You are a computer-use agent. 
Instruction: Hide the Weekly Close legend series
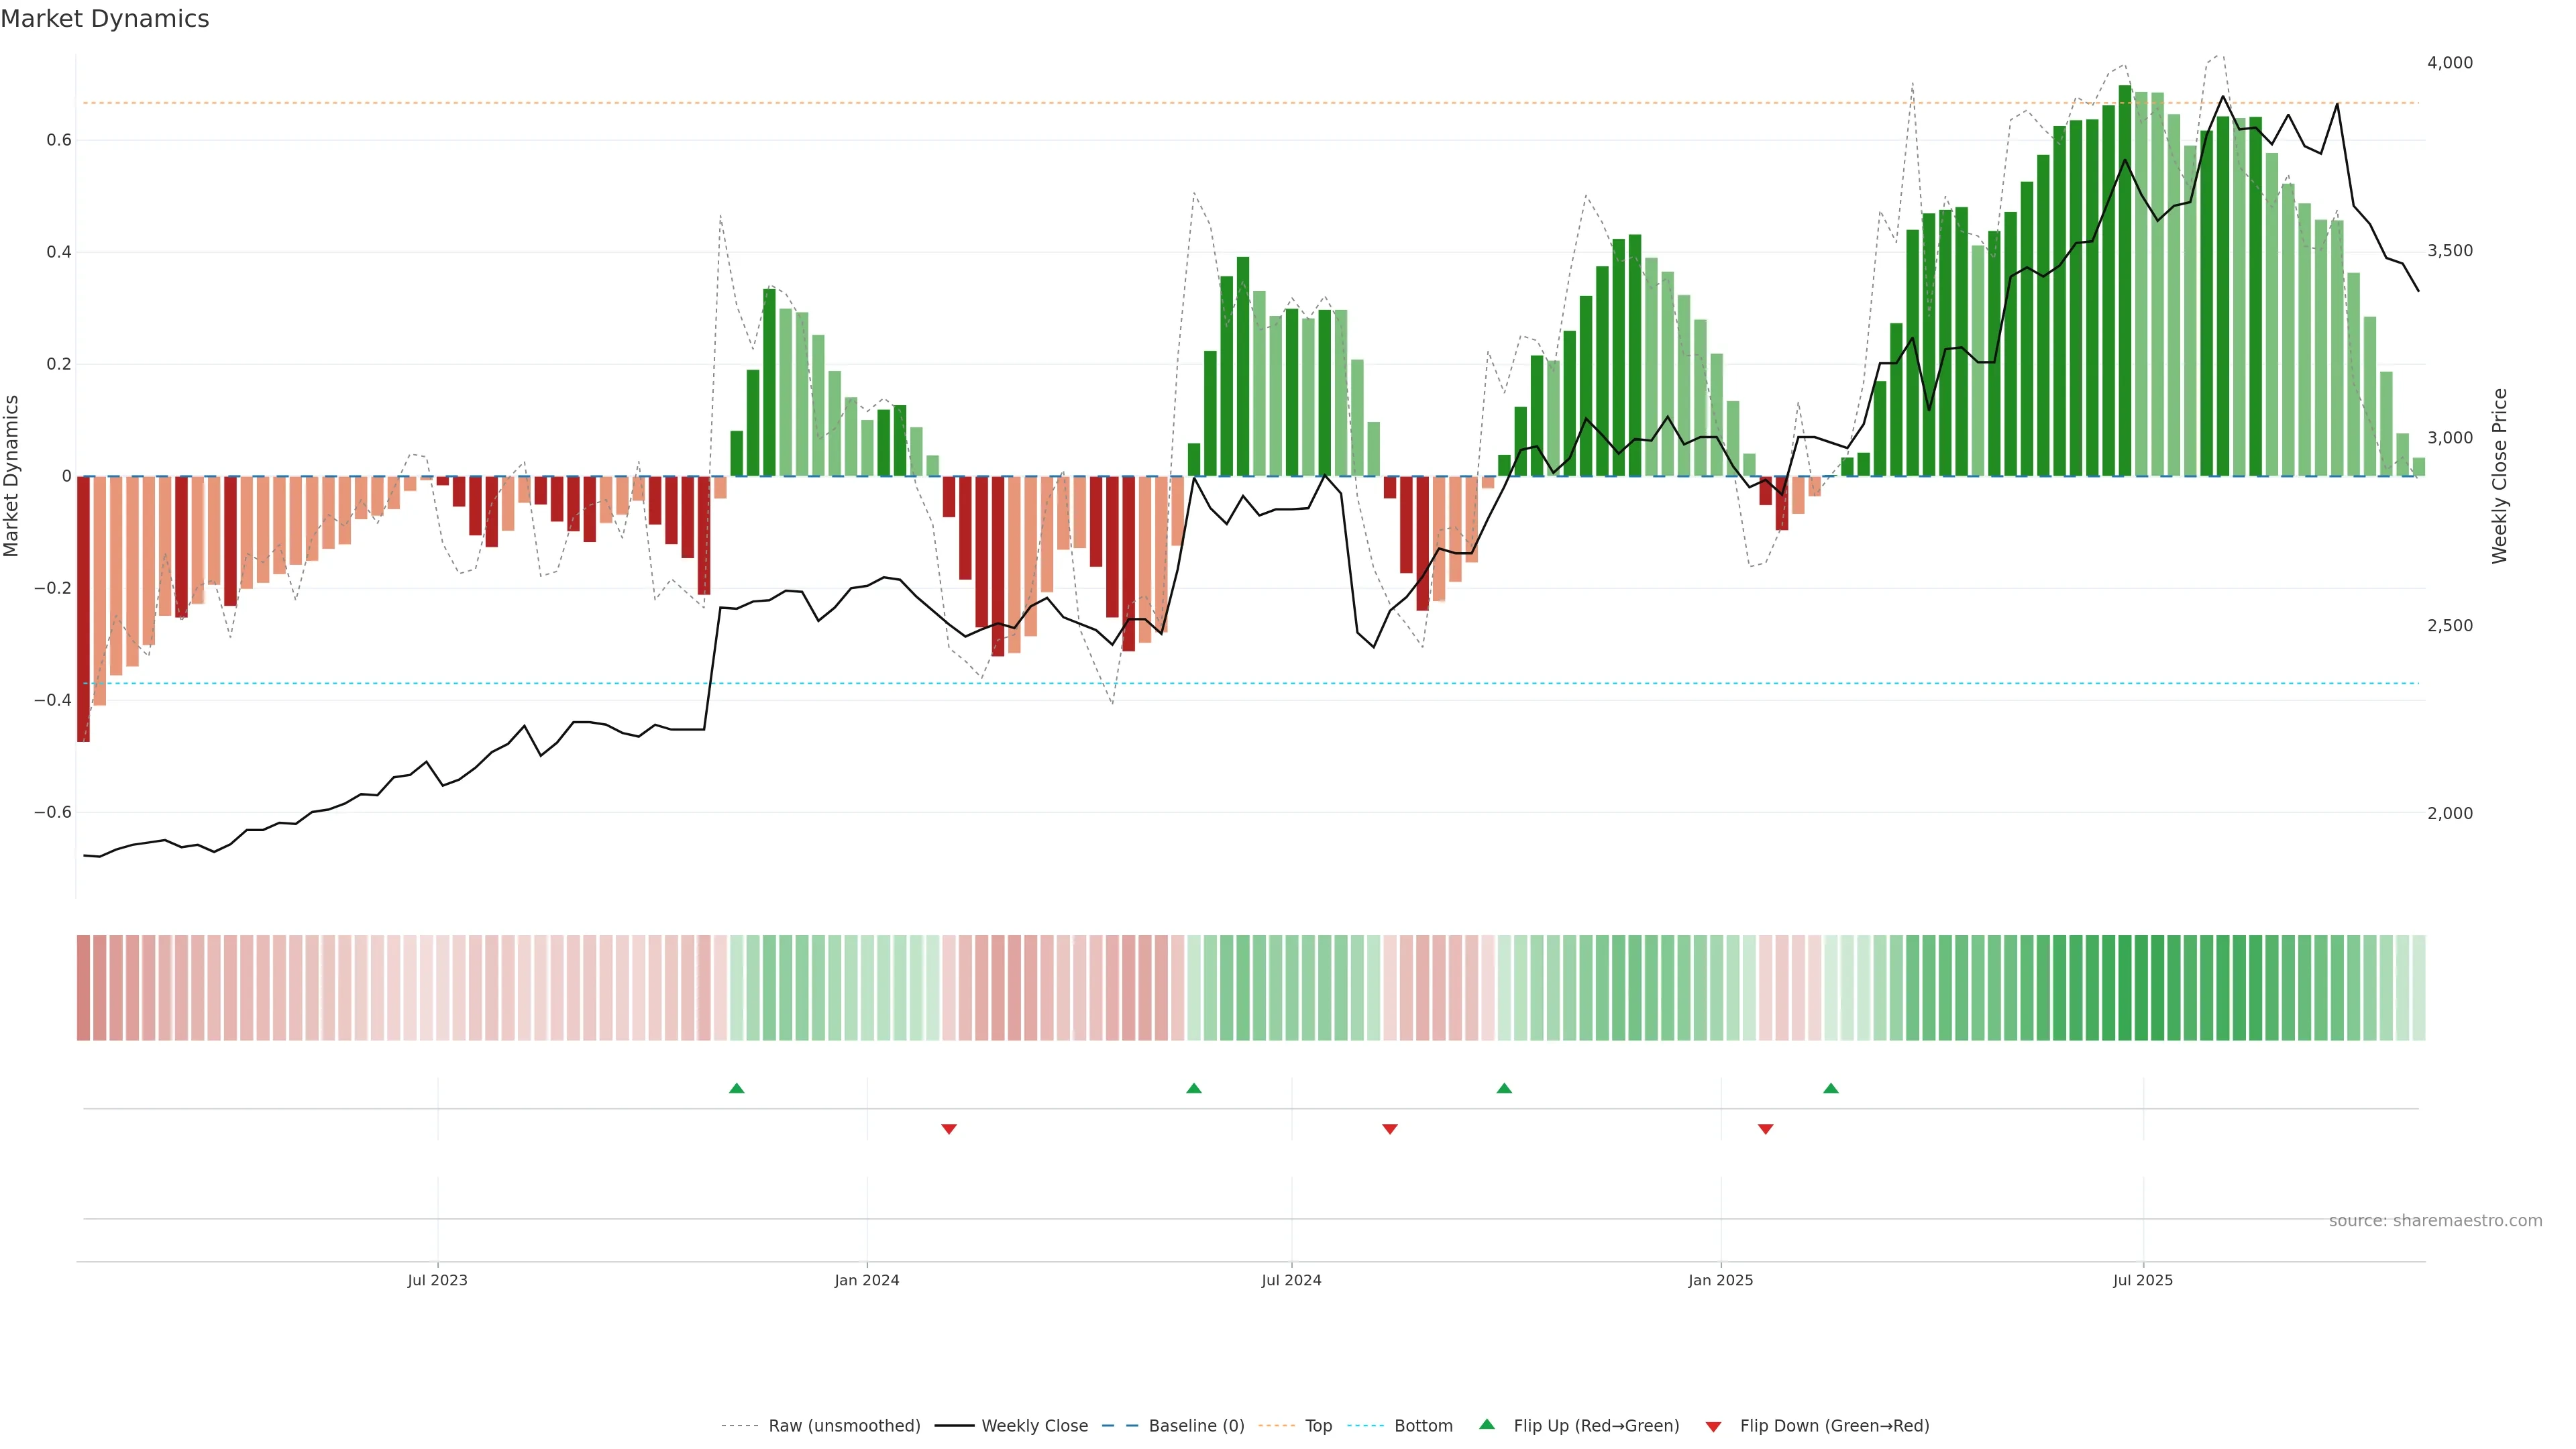click(1034, 1426)
